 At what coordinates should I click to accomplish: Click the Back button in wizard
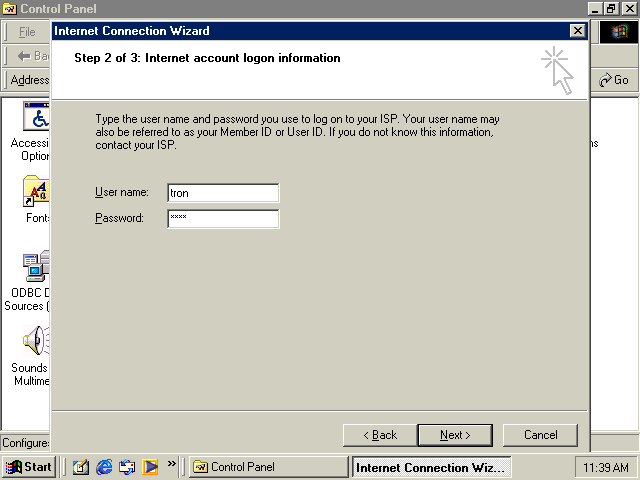click(x=380, y=435)
